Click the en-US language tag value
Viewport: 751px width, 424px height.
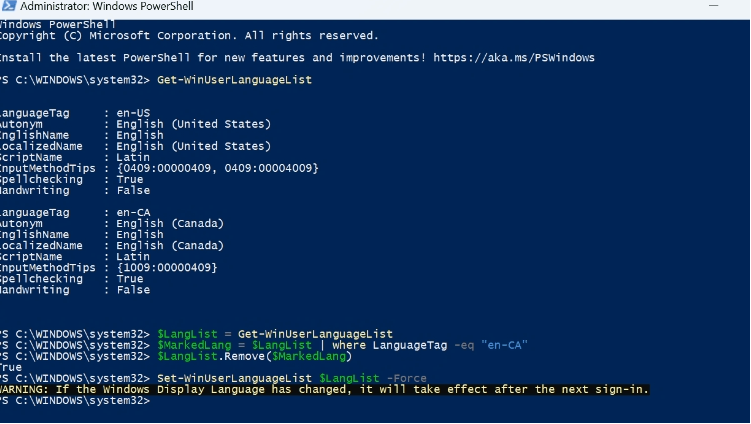(x=133, y=114)
